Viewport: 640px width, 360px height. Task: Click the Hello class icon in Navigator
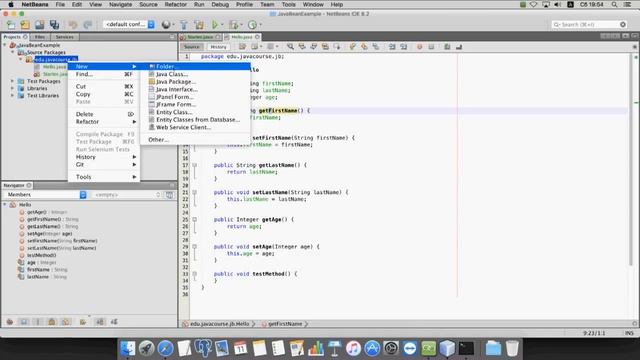pos(13,204)
